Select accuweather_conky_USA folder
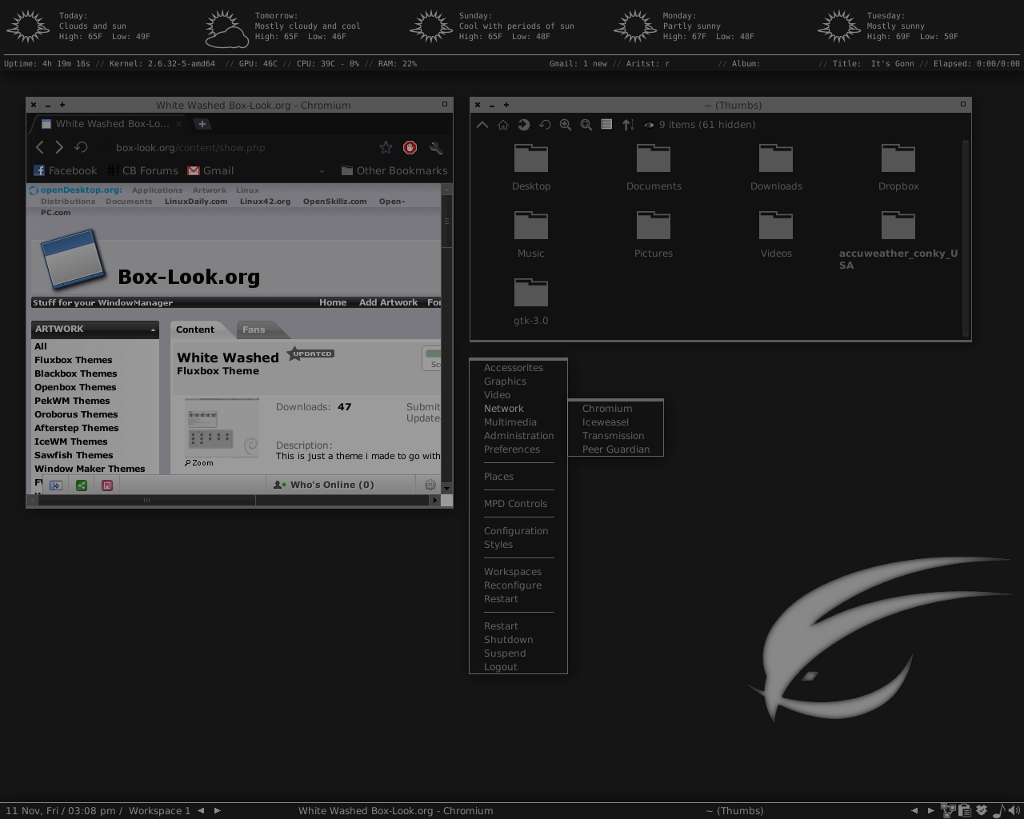The image size is (1024, 819). 898,240
